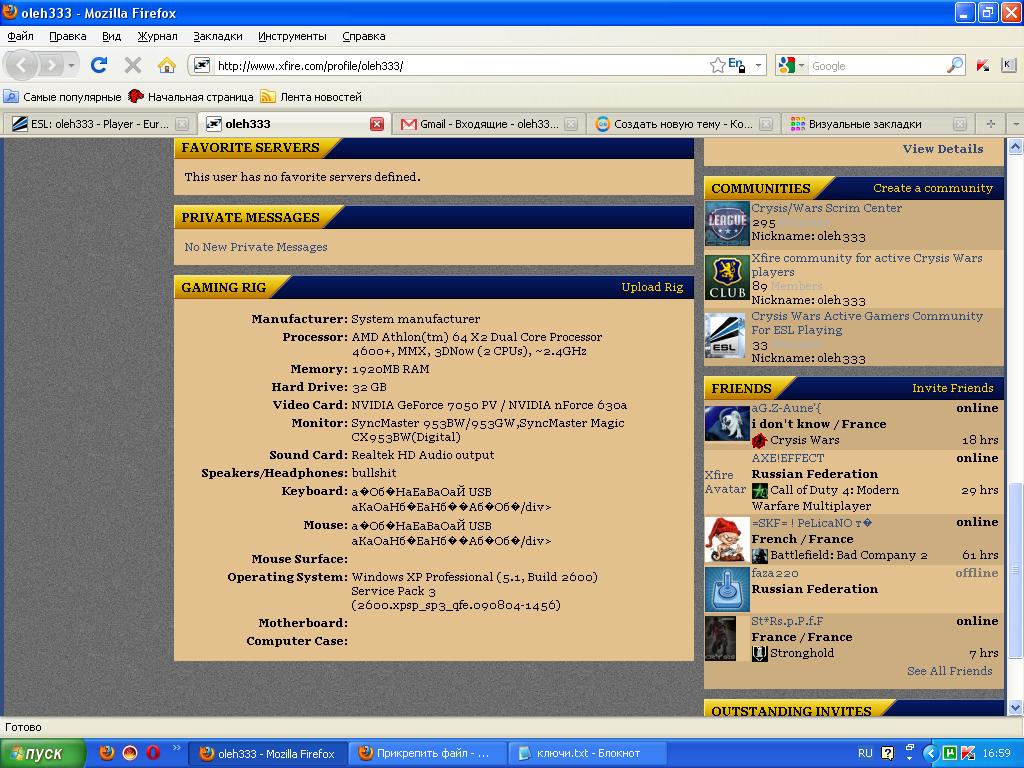Screen dimensions: 1024x768
Task: Open Crysis Wars Active Gamers Community link
Action: [867, 323]
